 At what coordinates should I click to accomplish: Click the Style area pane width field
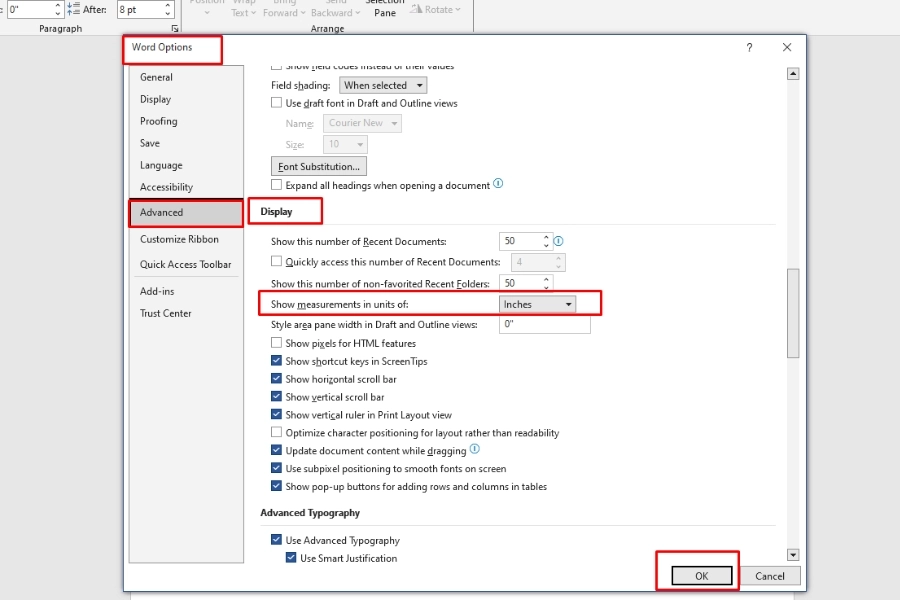544,325
